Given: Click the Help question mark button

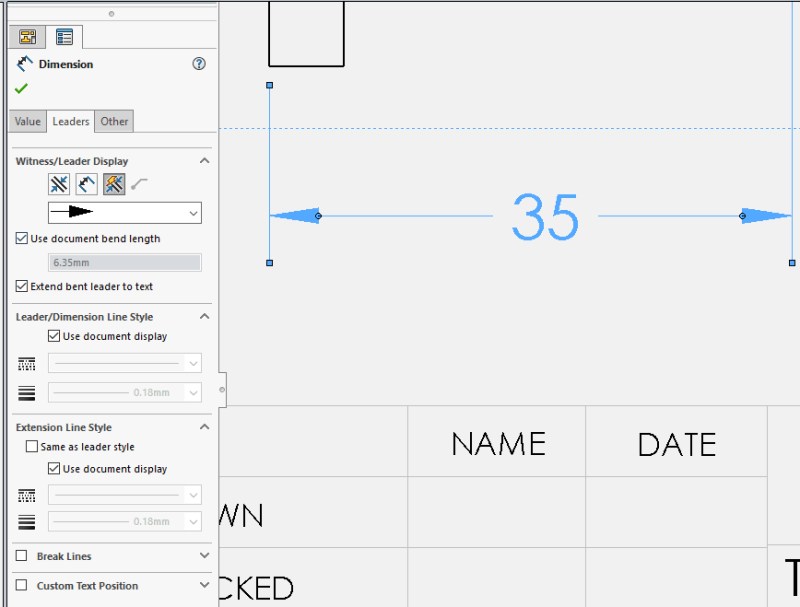Looking at the screenshot, I should [199, 63].
